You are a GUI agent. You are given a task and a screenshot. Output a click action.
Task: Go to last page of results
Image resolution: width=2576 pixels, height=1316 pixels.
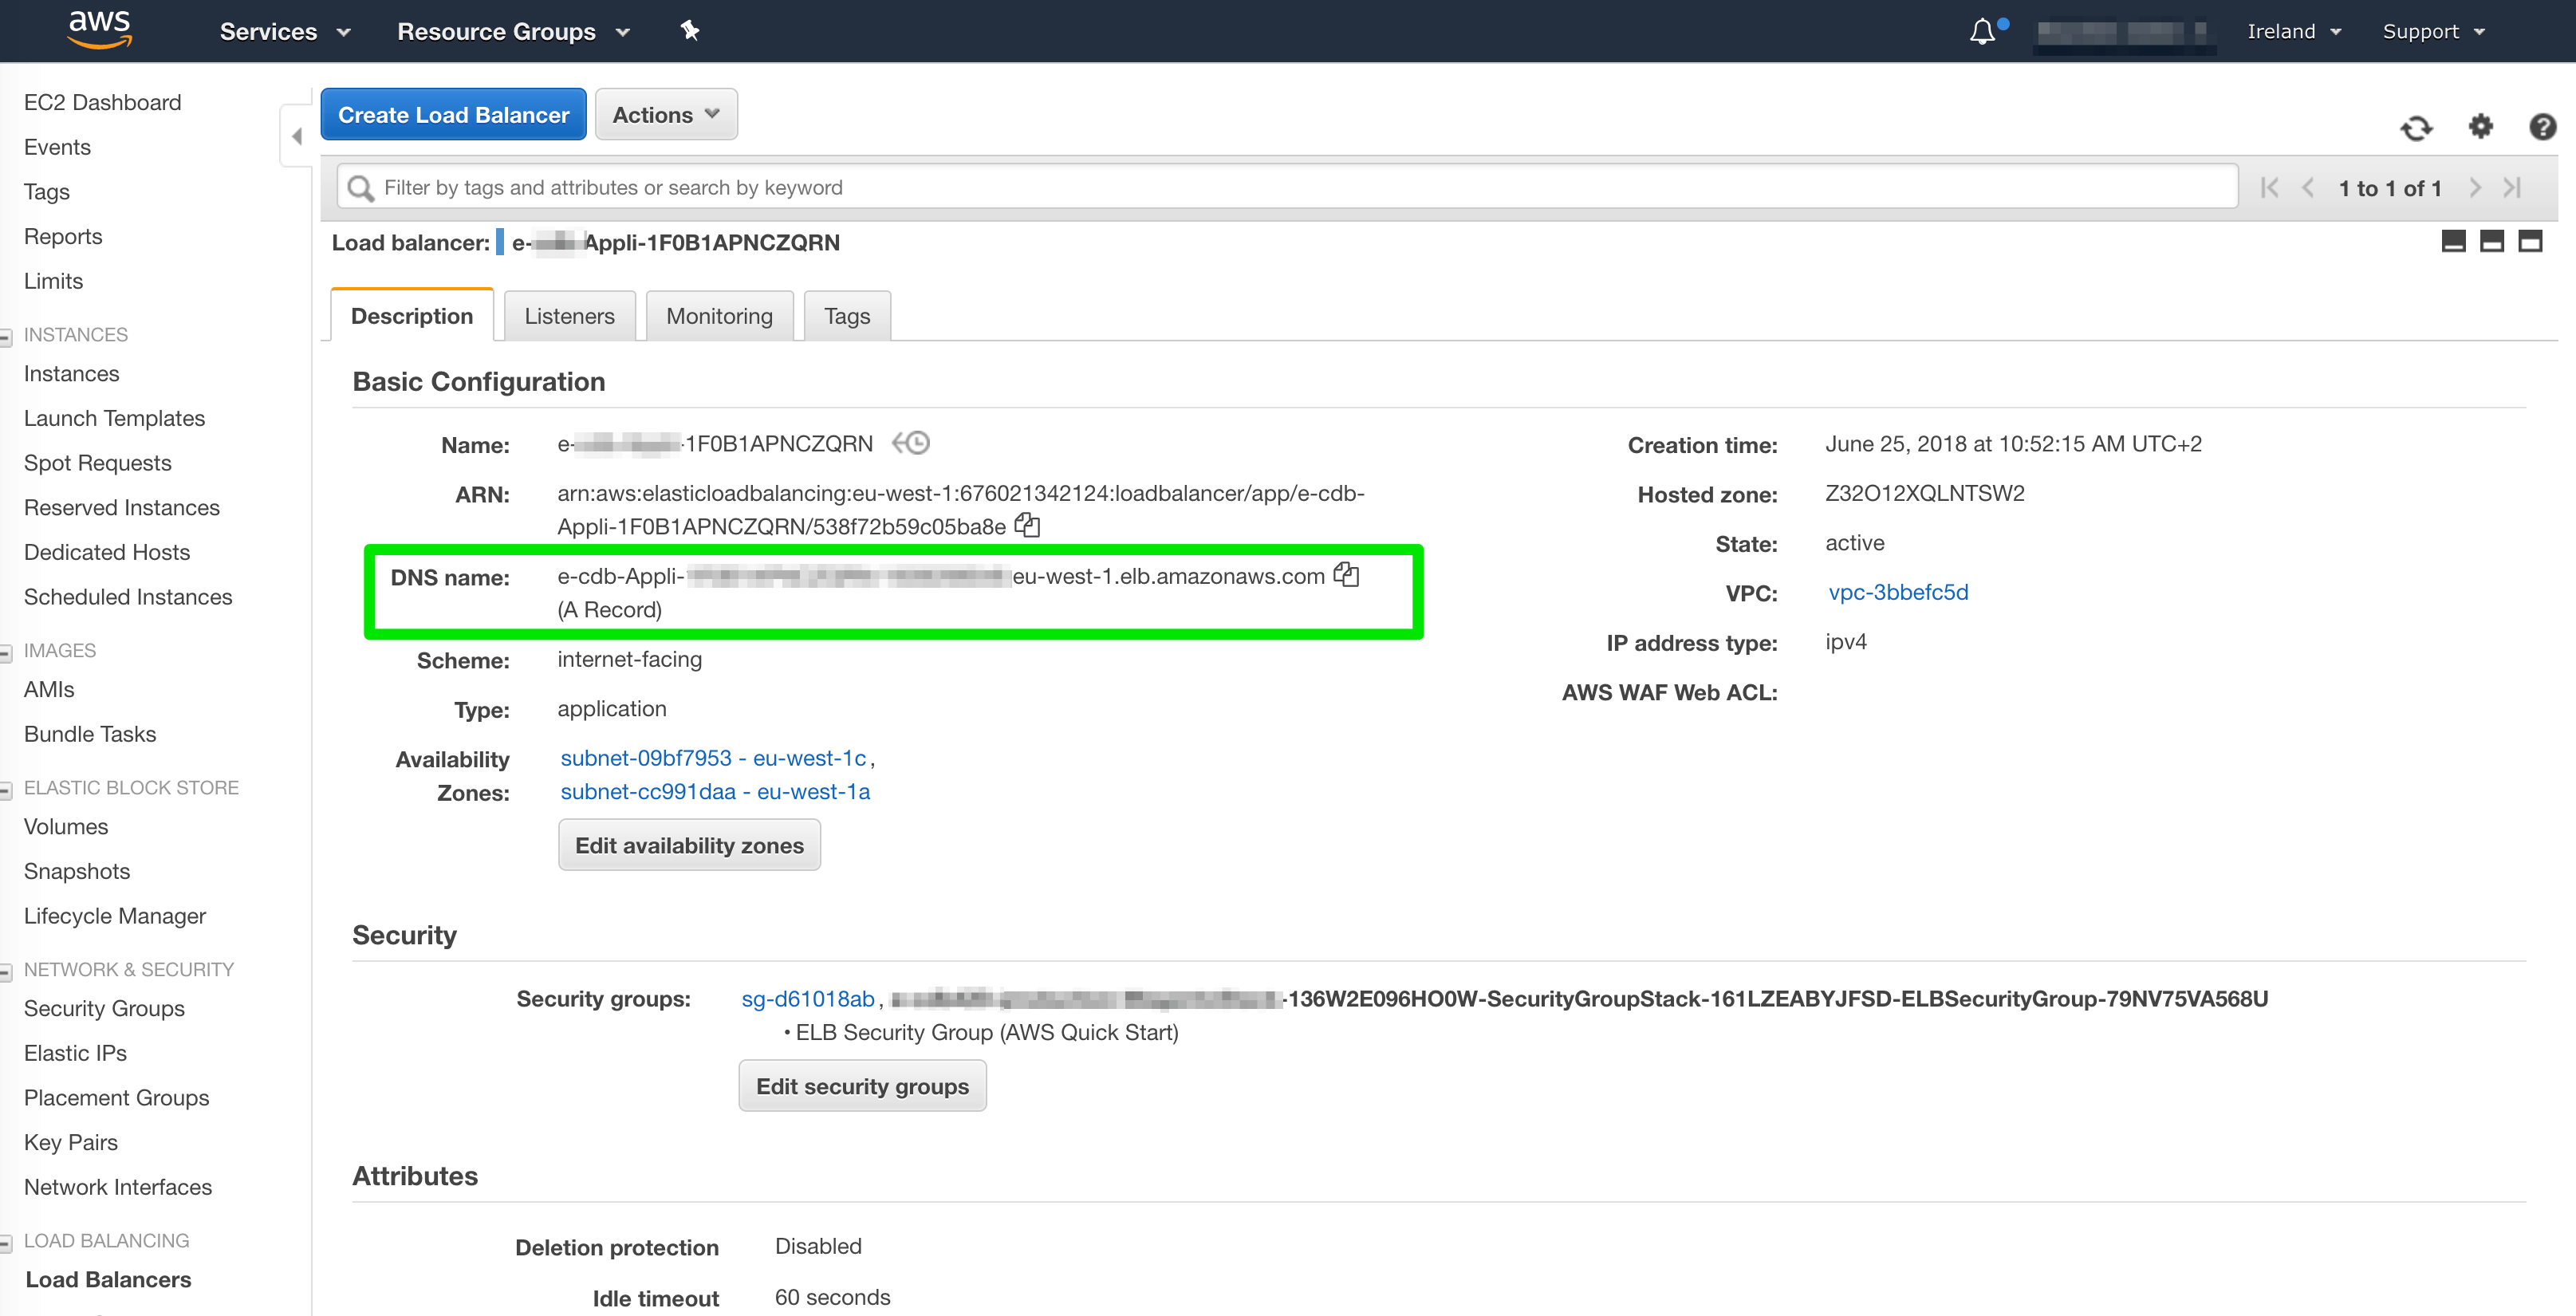[2512, 188]
